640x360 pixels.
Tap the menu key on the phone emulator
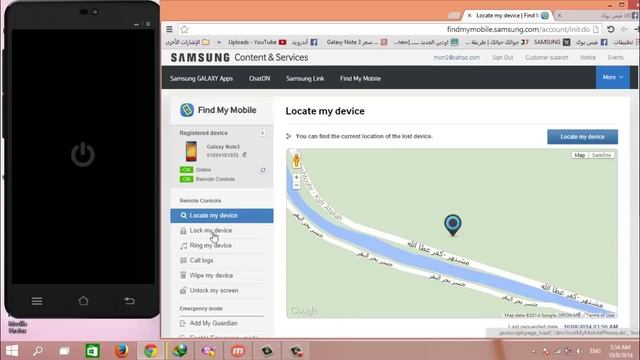pos(37,301)
